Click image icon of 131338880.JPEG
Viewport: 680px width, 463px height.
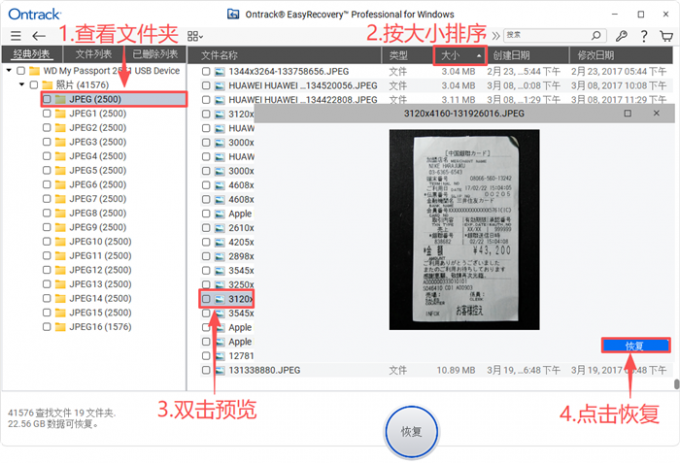(x=220, y=370)
